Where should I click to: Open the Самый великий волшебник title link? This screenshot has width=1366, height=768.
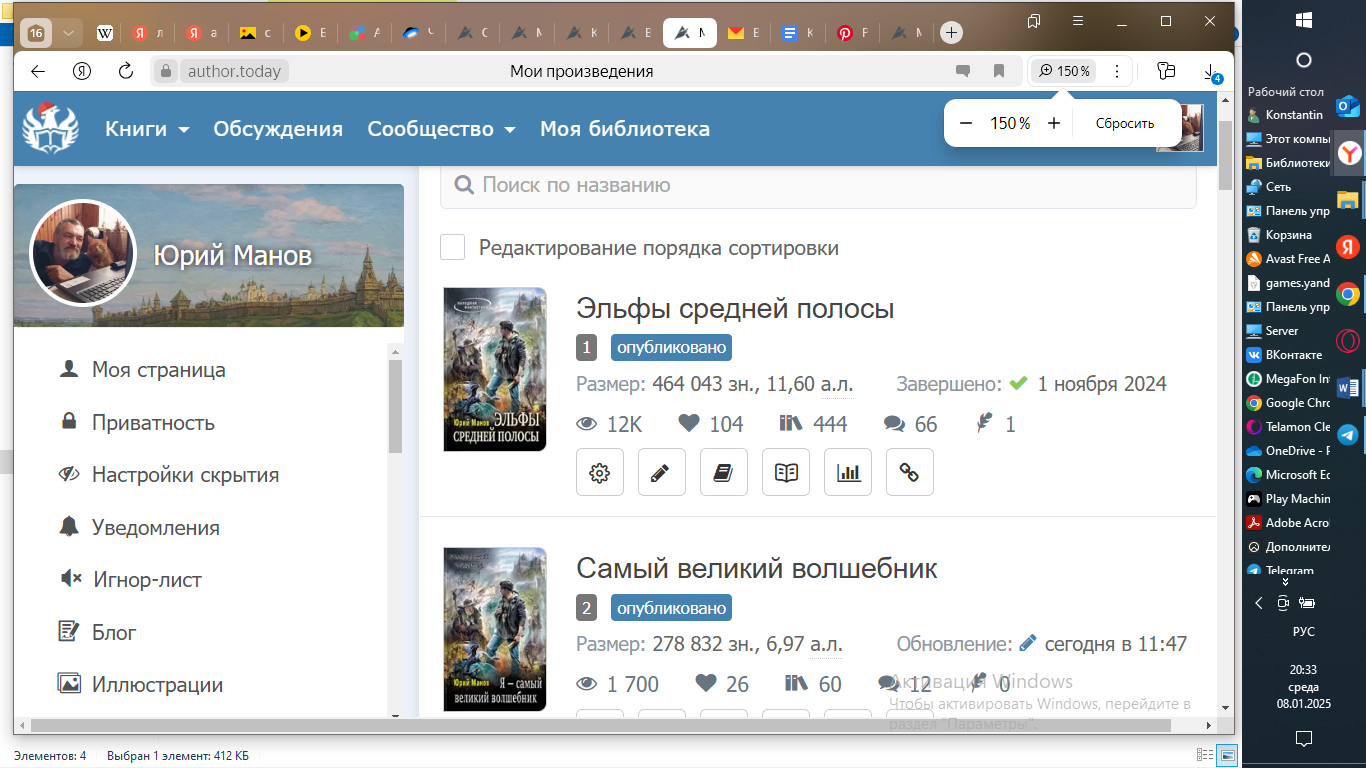757,568
